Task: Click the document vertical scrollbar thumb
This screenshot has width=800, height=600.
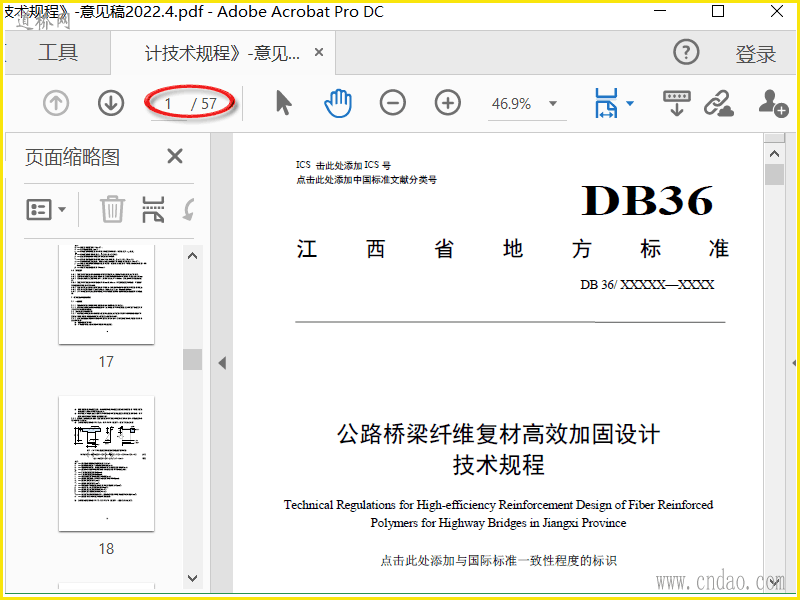Action: [x=774, y=174]
